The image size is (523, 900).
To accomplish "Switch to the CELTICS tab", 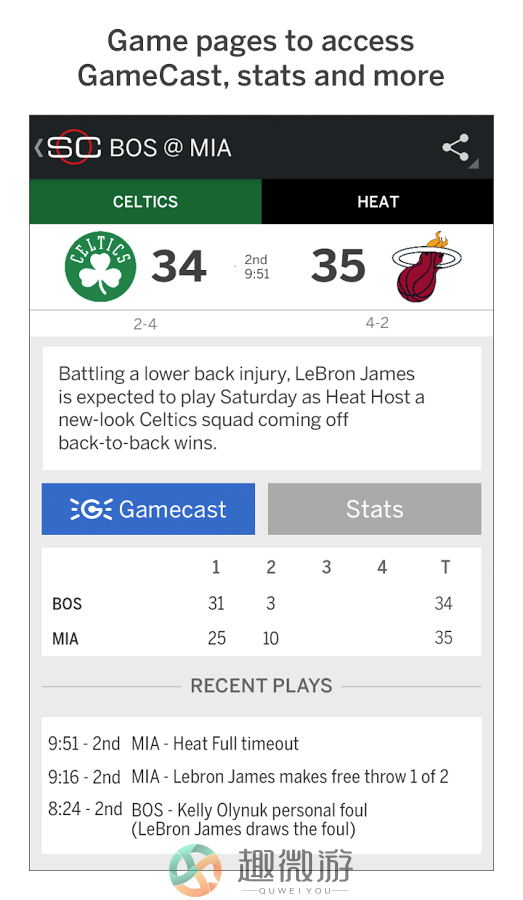I will pos(145,201).
